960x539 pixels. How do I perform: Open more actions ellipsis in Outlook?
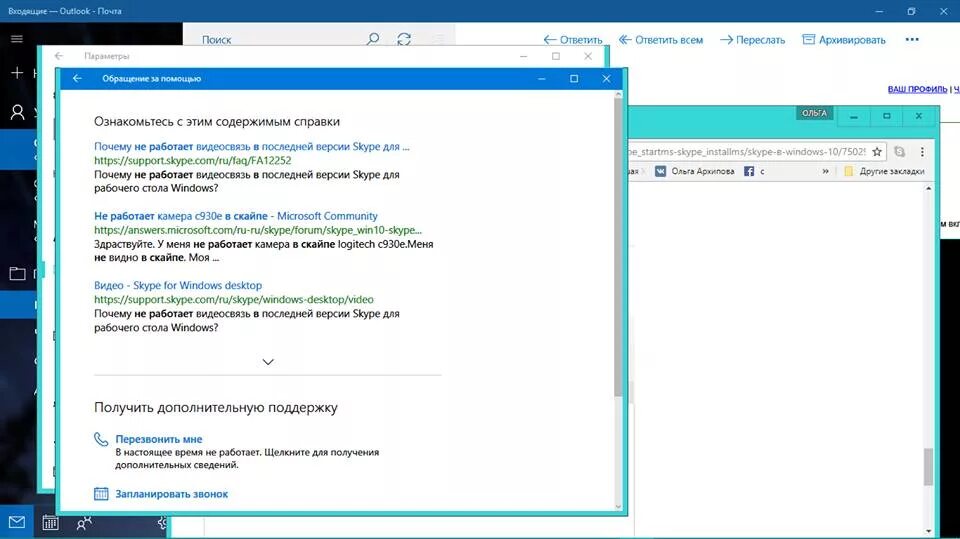pyautogui.click(x=912, y=40)
